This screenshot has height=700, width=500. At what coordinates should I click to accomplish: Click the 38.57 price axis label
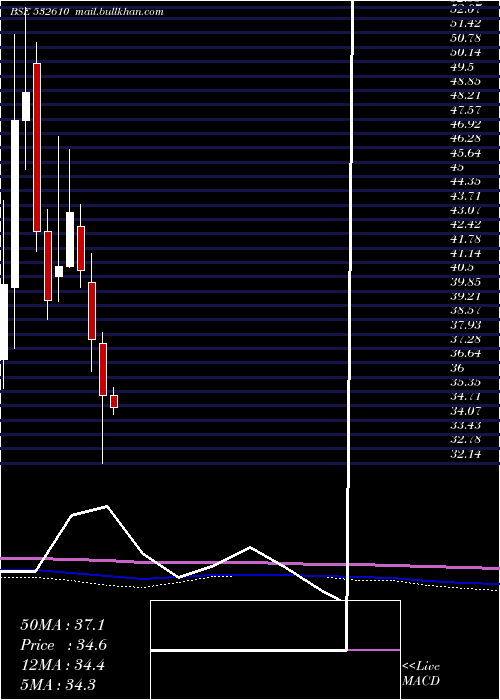pyautogui.click(x=466, y=310)
